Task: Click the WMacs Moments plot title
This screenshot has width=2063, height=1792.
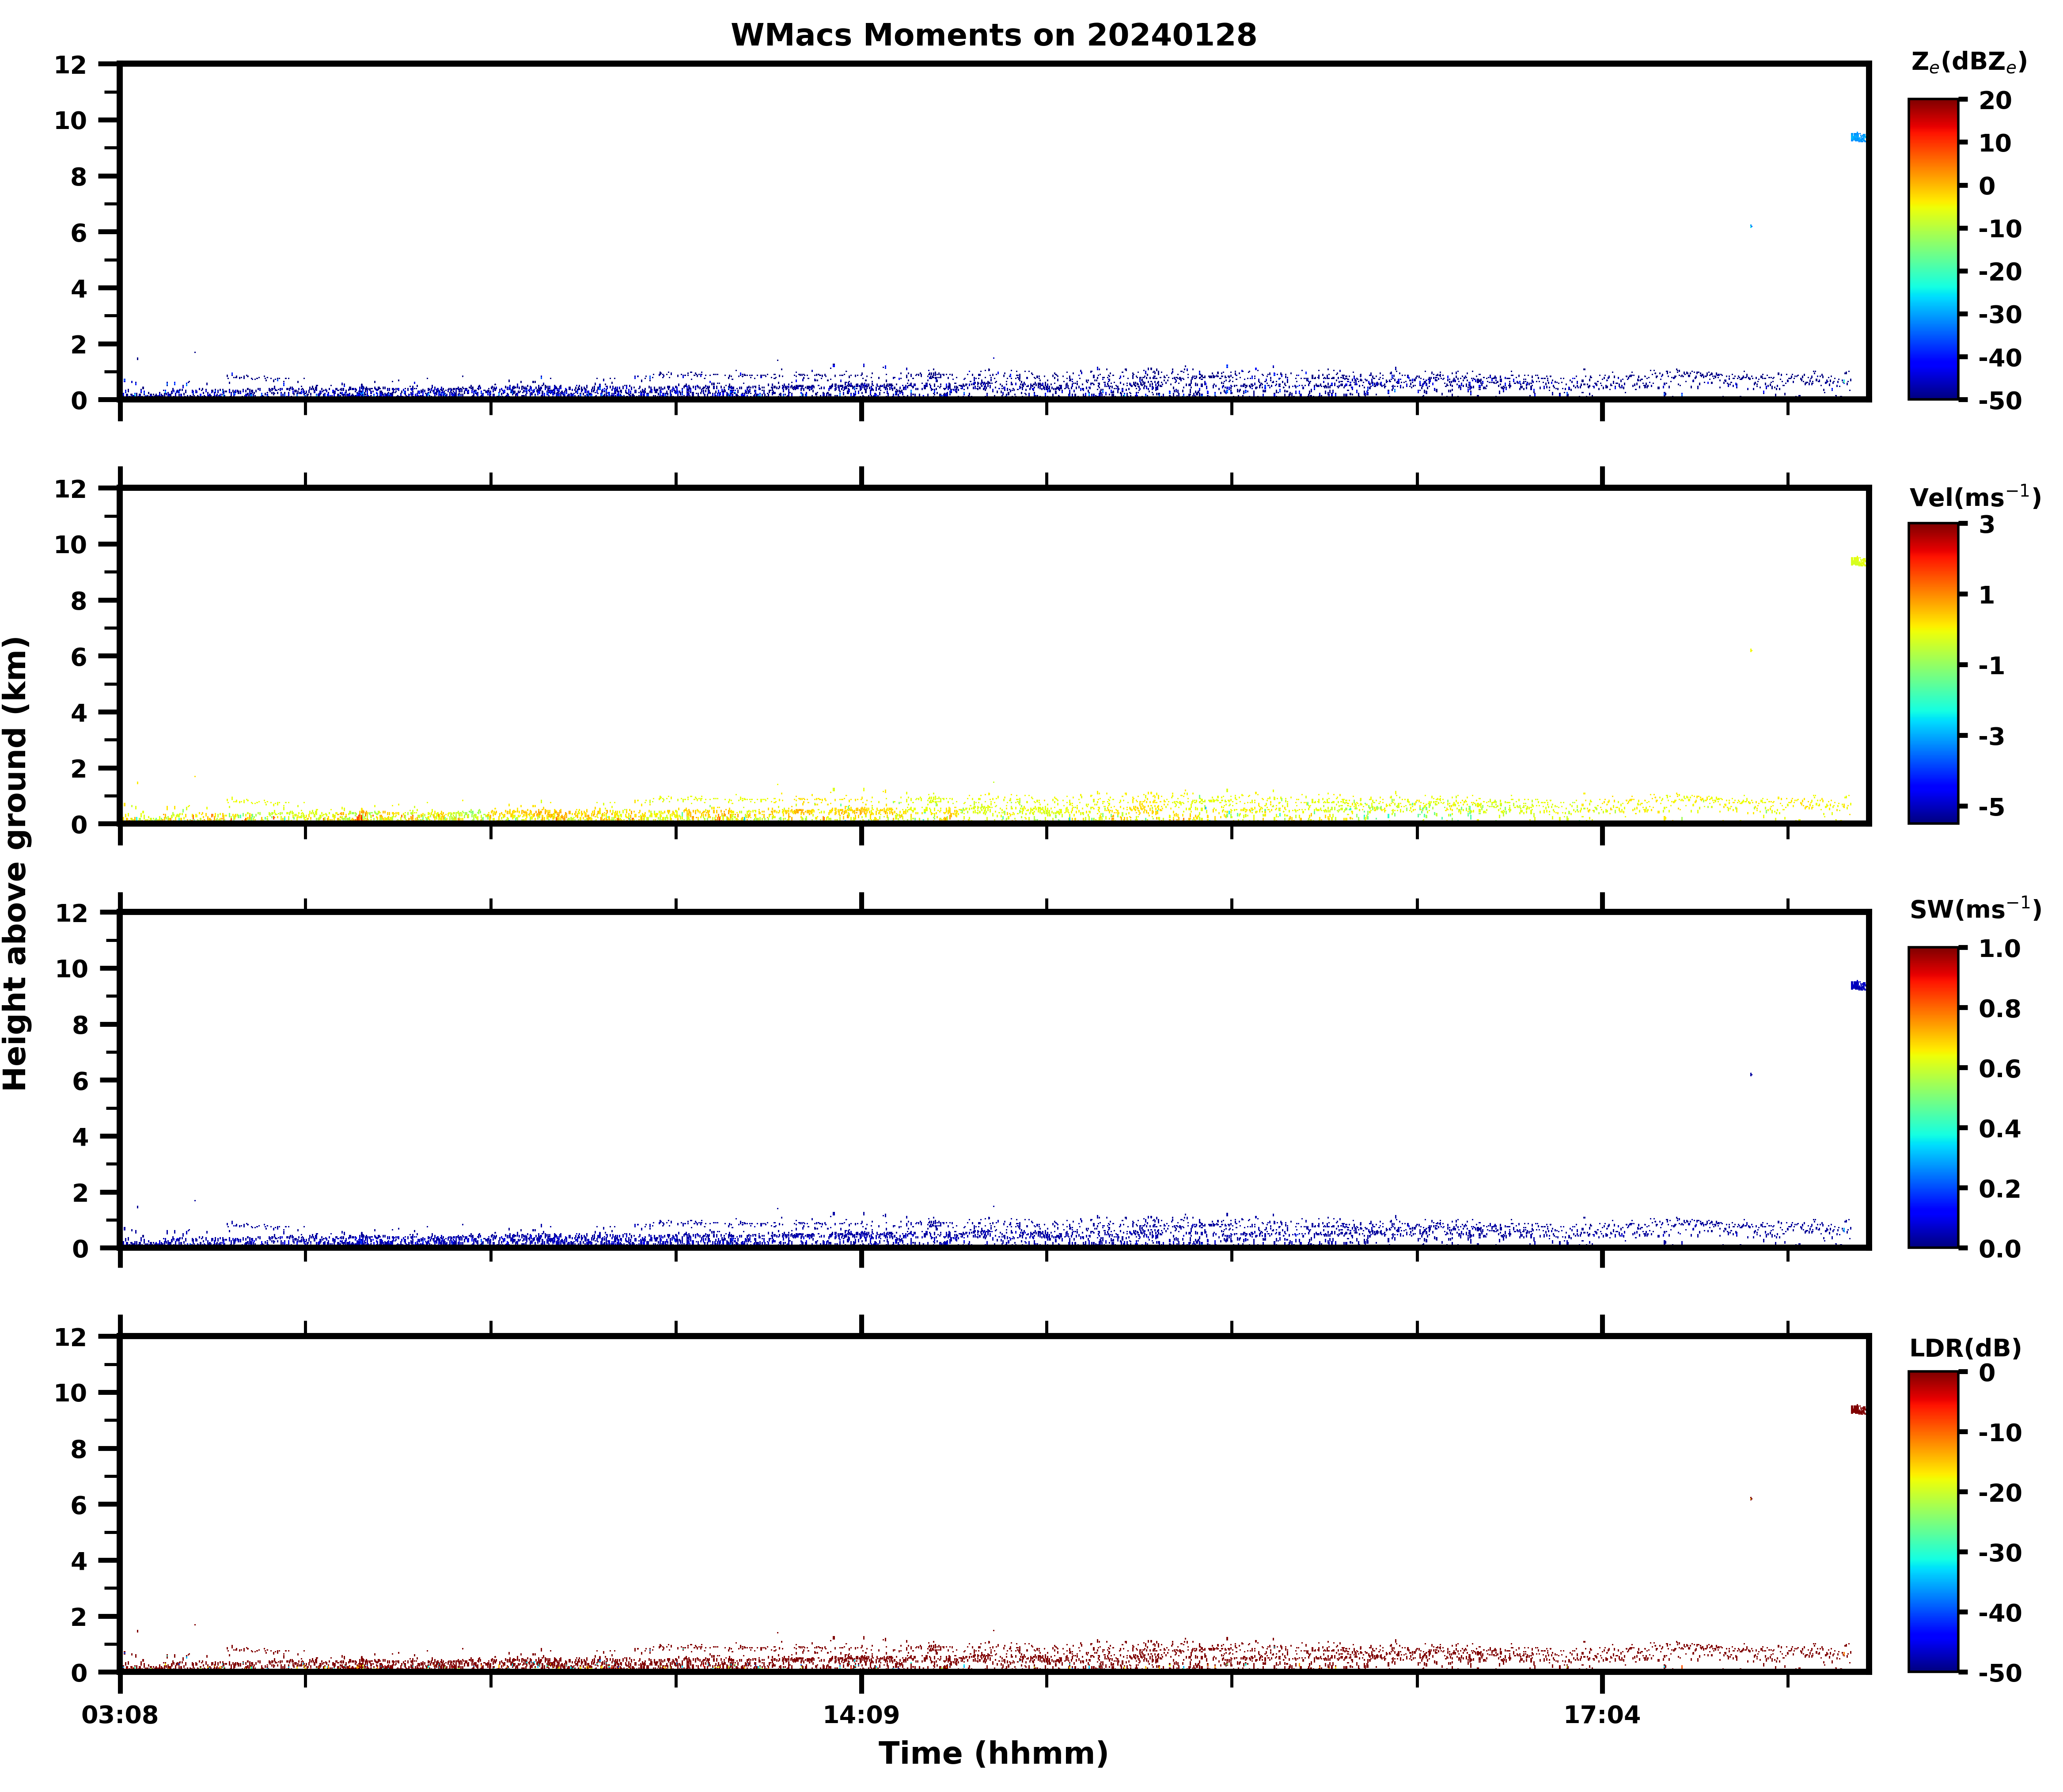Action: point(993,35)
